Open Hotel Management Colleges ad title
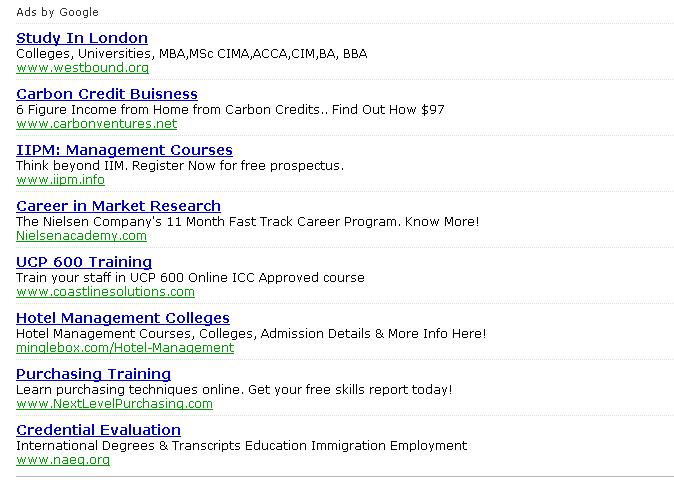674x486 pixels. [123, 318]
